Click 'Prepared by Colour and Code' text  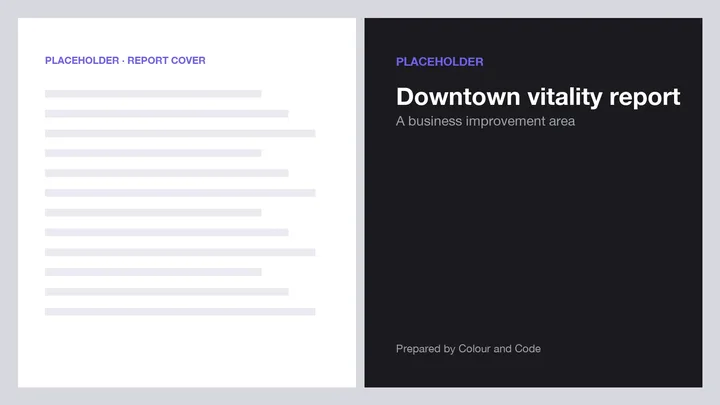pos(468,349)
